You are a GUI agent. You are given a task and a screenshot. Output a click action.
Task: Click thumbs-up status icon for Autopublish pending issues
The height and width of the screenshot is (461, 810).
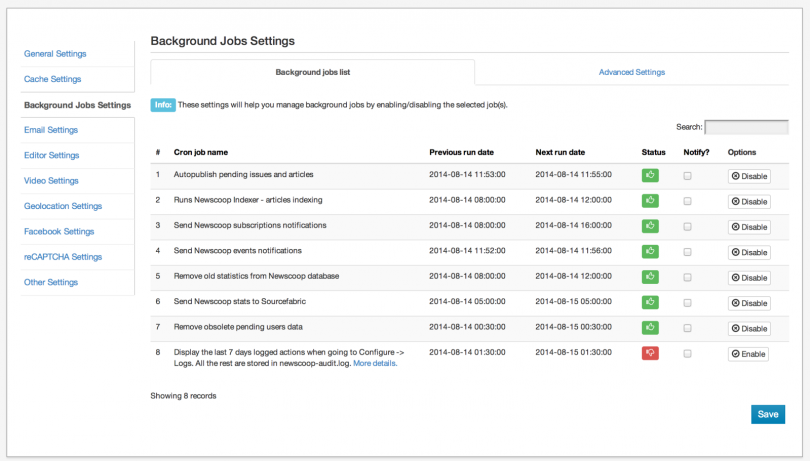pyautogui.click(x=650, y=175)
